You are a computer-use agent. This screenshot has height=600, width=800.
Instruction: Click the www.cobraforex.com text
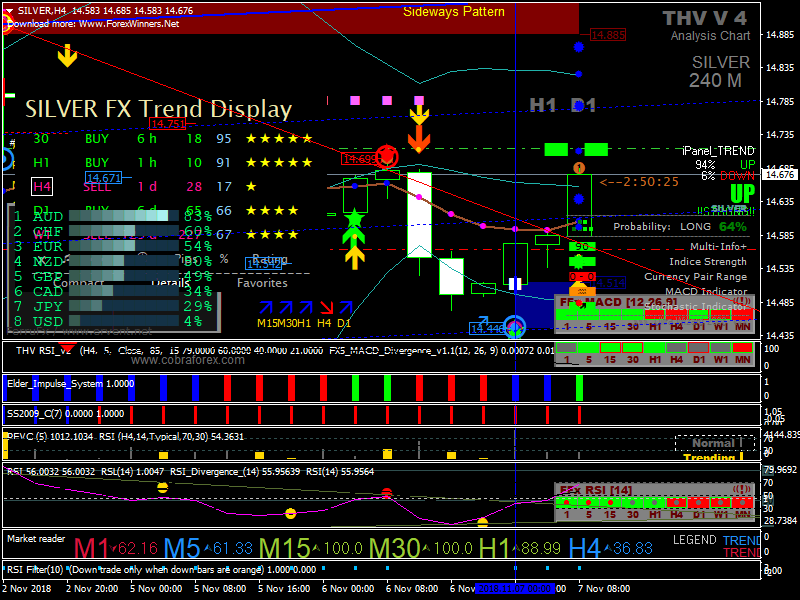(x=188, y=360)
